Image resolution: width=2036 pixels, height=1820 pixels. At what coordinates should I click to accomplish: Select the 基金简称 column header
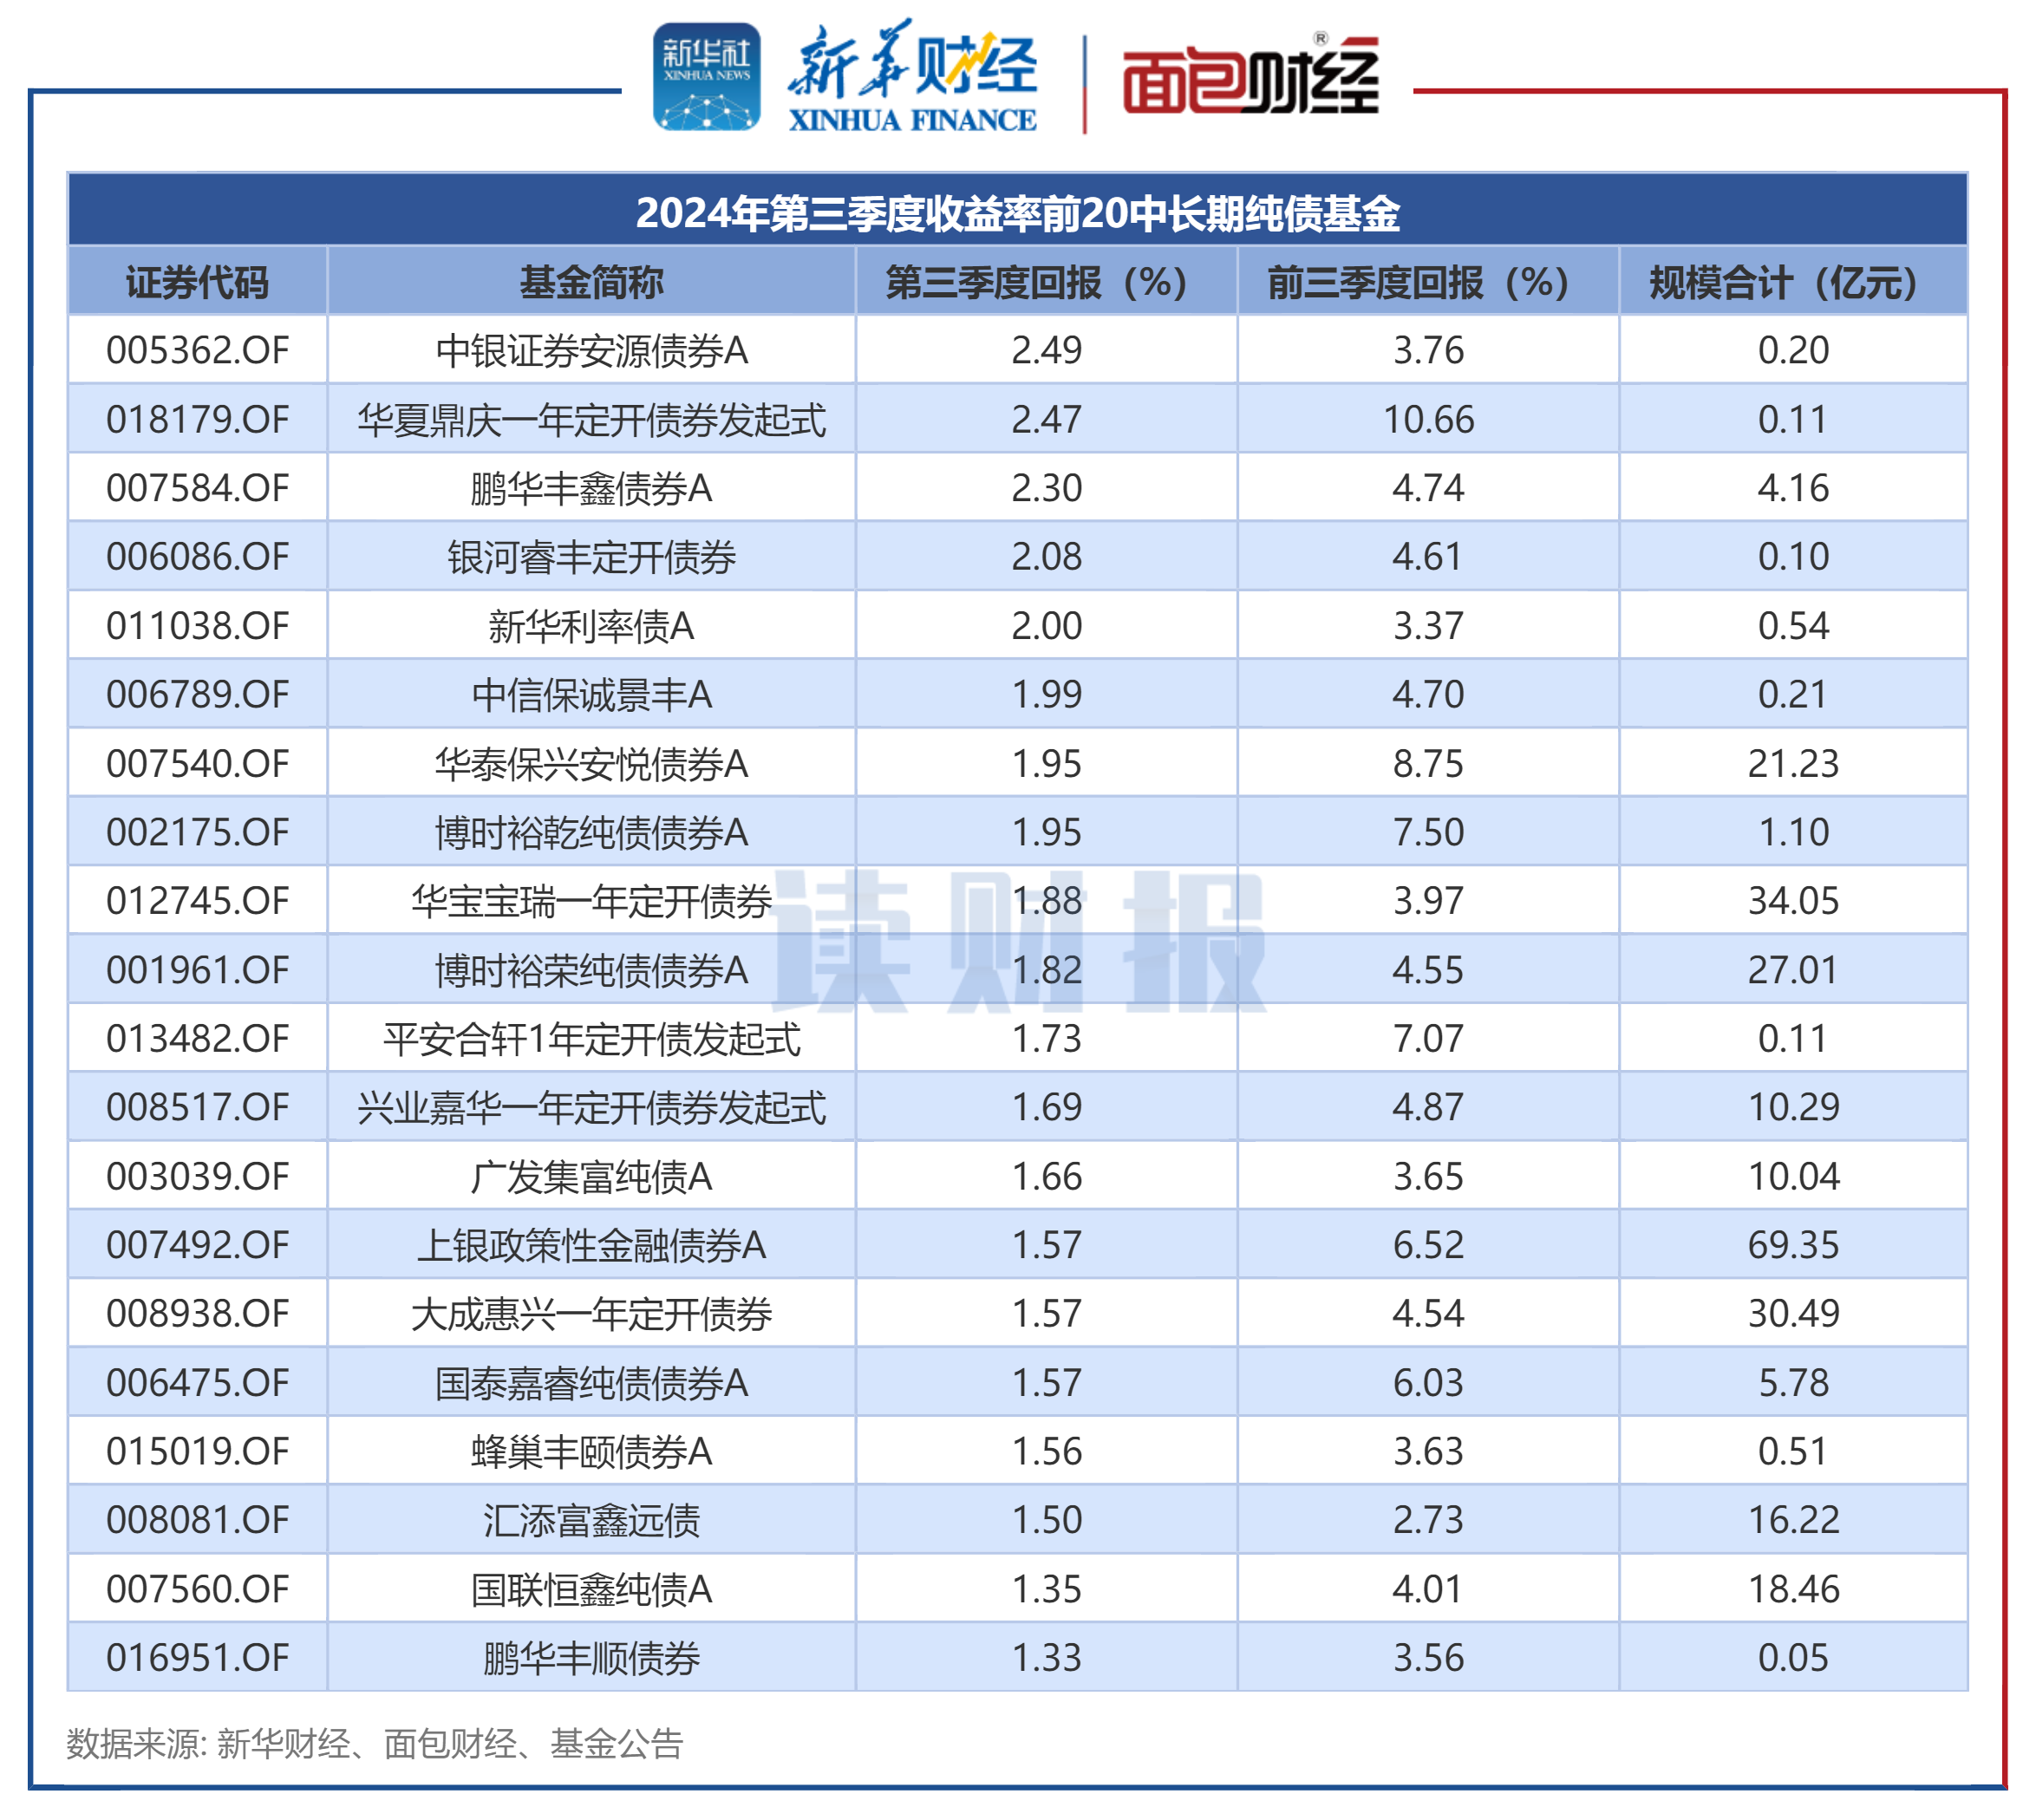(x=590, y=283)
